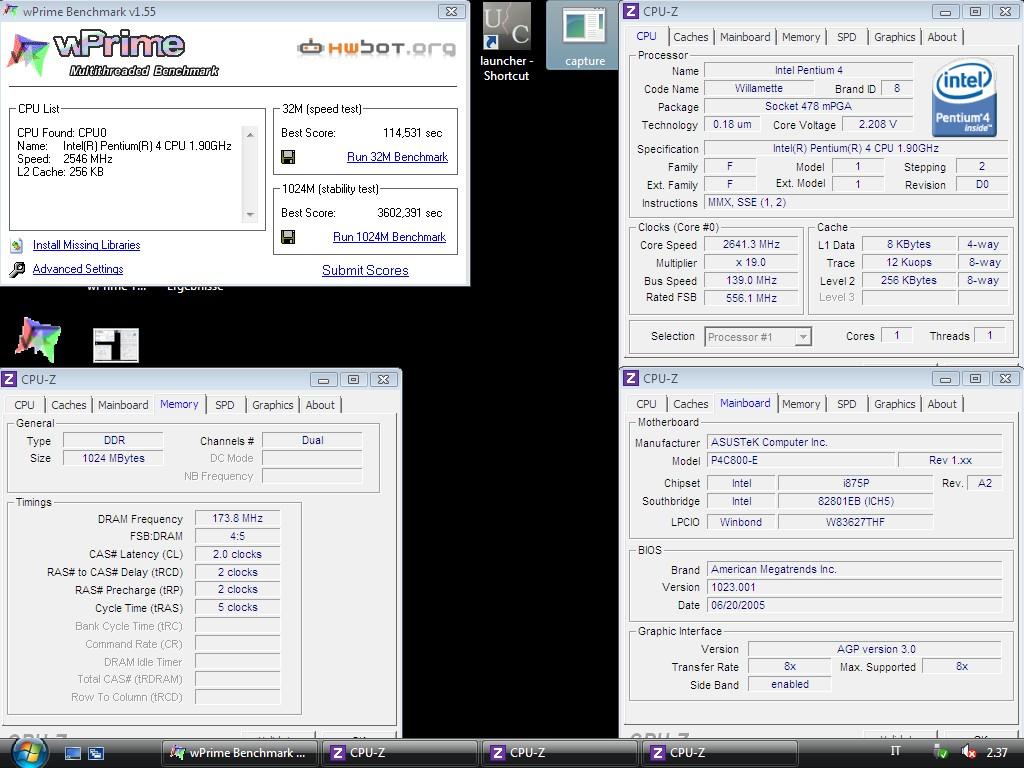Click the volume muted tray icon
Screen dimensions: 1024x768
coord(969,752)
